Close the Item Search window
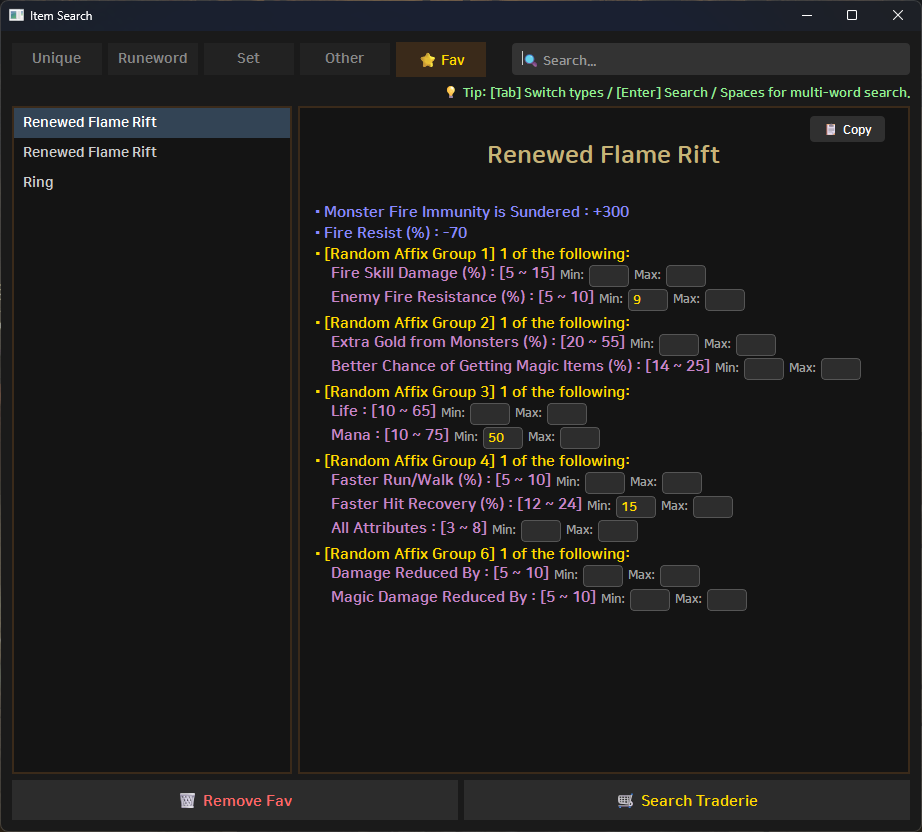 (897, 15)
